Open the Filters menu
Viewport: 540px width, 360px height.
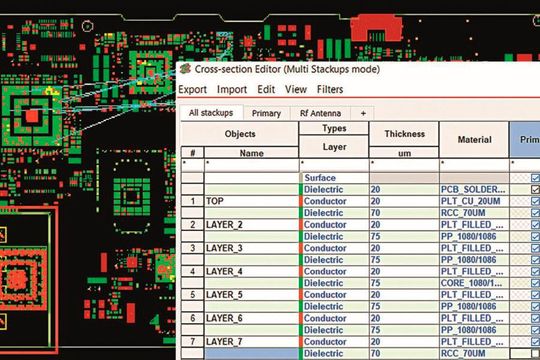click(330, 90)
